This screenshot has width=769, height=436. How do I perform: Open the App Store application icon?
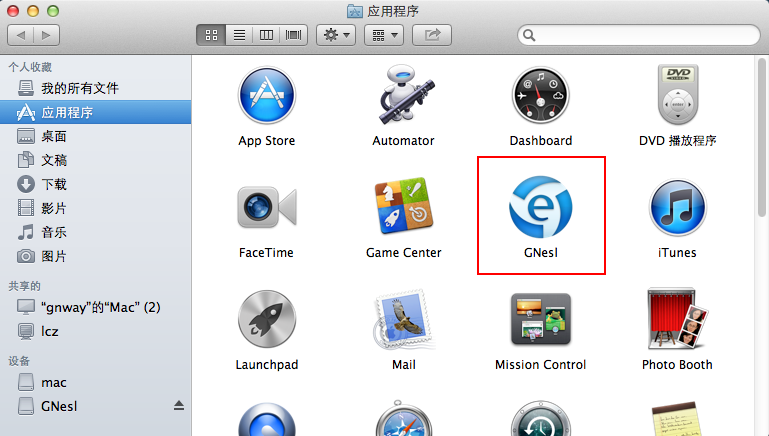(266, 96)
